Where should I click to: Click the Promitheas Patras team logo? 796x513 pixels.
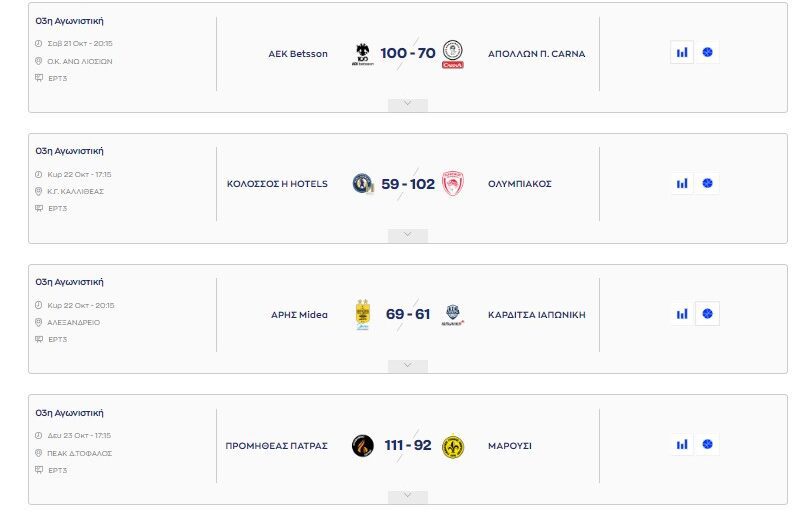point(363,445)
